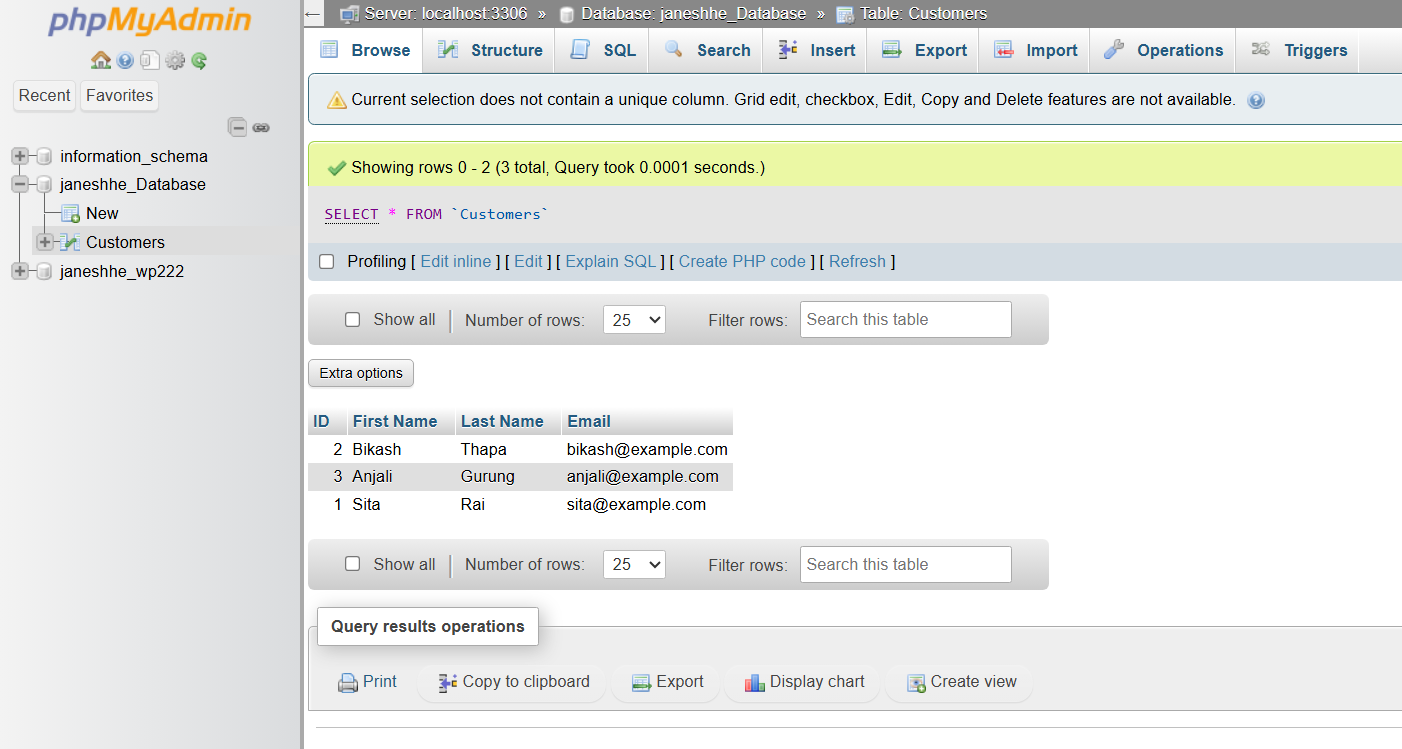Open help icon beside unique column warning
Viewport: 1402px width, 749px height.
[1256, 100]
